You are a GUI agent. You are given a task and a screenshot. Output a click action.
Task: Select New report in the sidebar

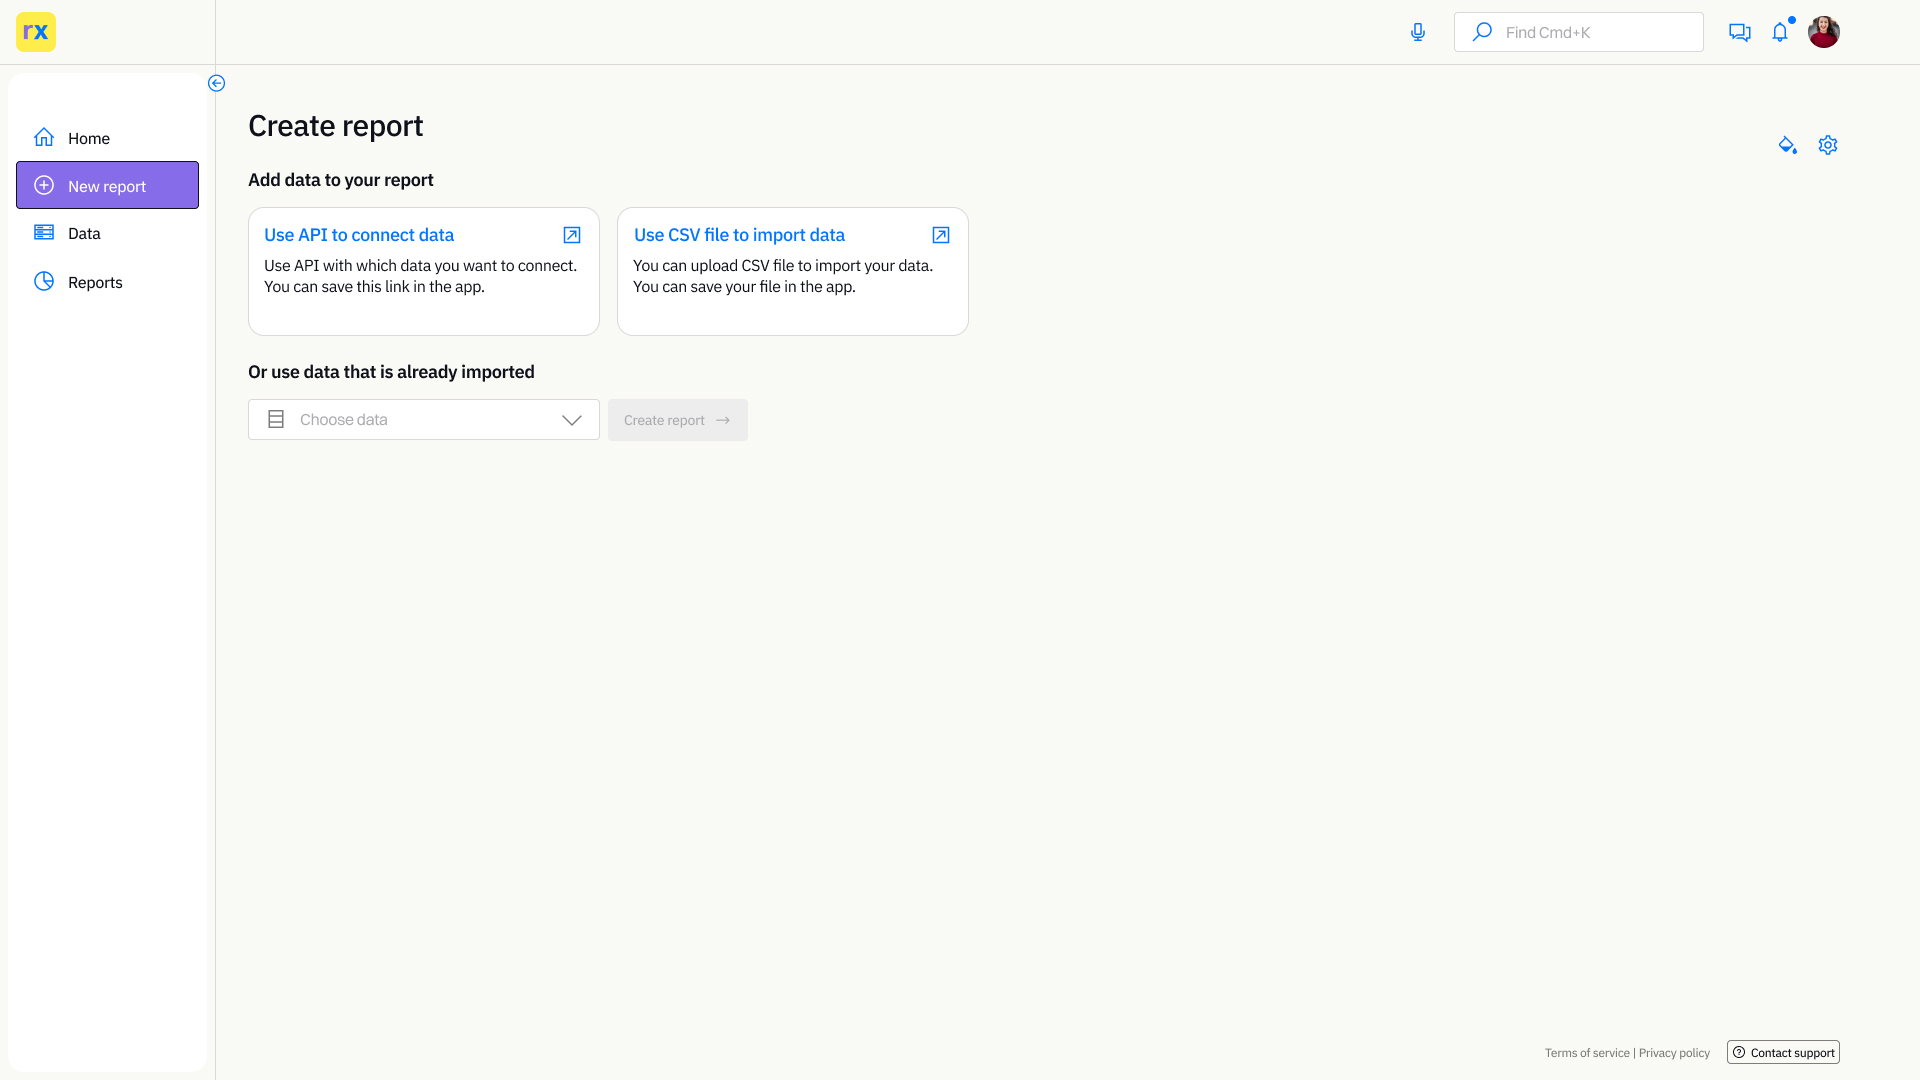click(107, 185)
